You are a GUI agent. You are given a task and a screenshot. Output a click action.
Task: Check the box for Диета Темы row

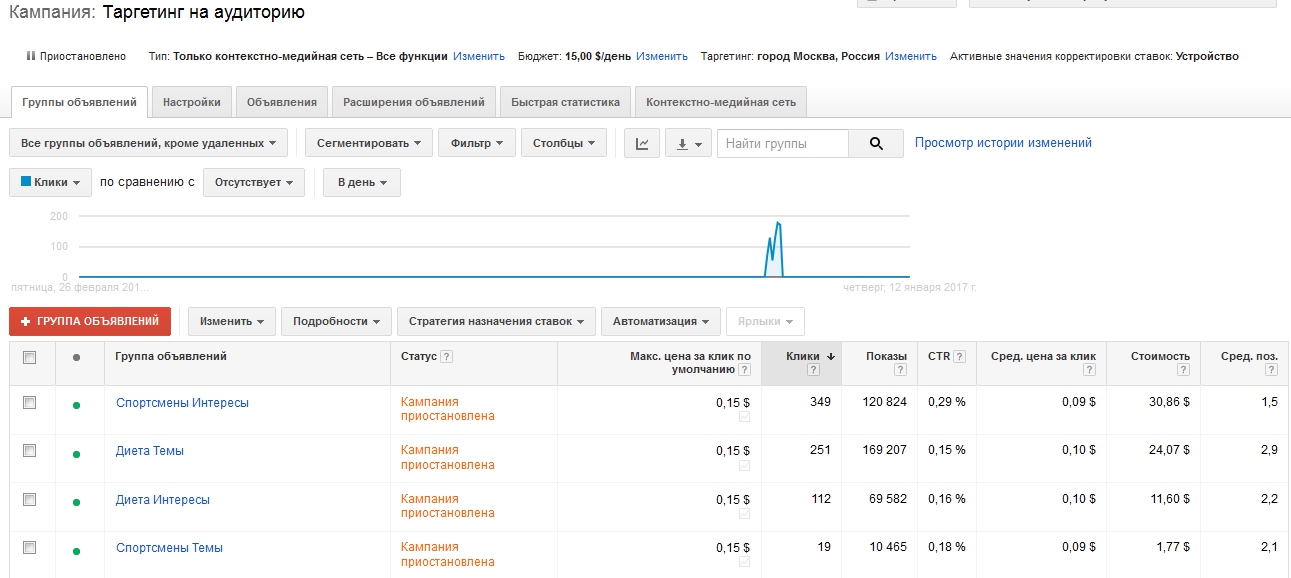click(x=30, y=451)
